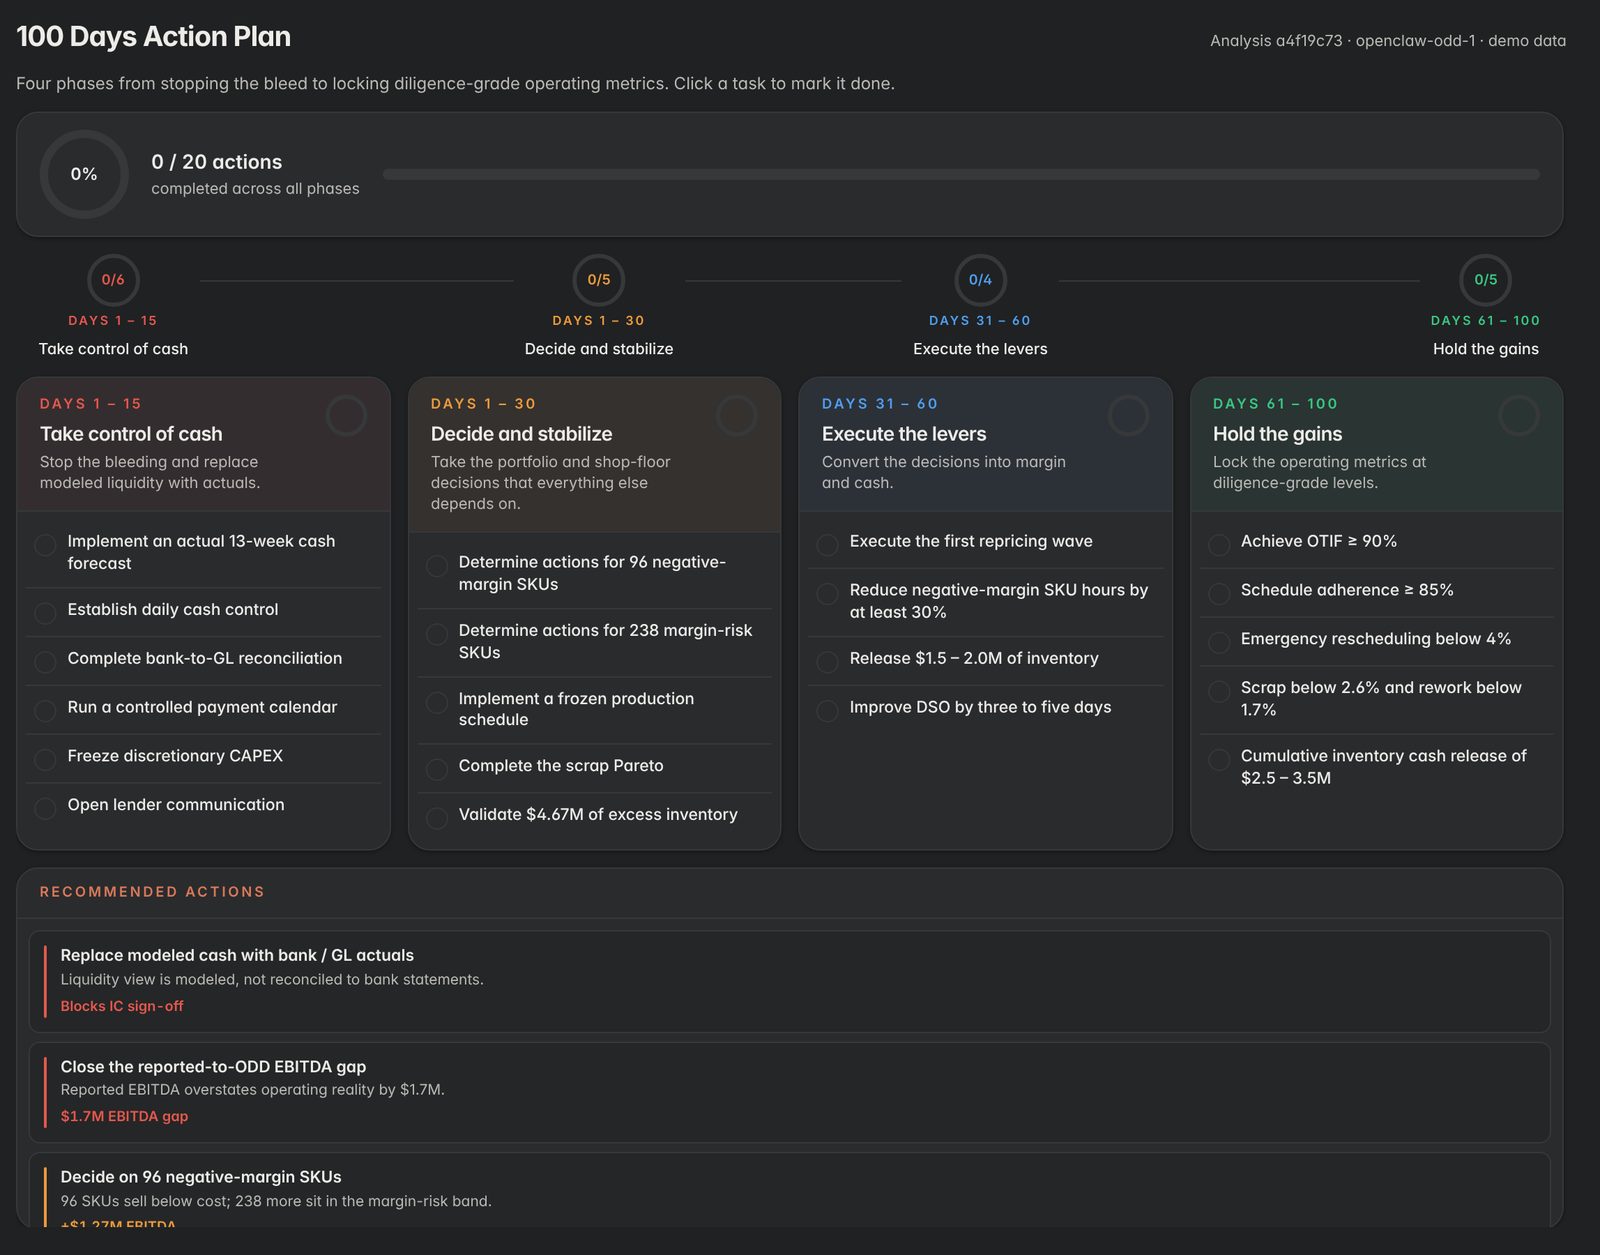1600x1255 pixels.
Task: Click the 0/6 phase marker in timeline
Action: (113, 280)
